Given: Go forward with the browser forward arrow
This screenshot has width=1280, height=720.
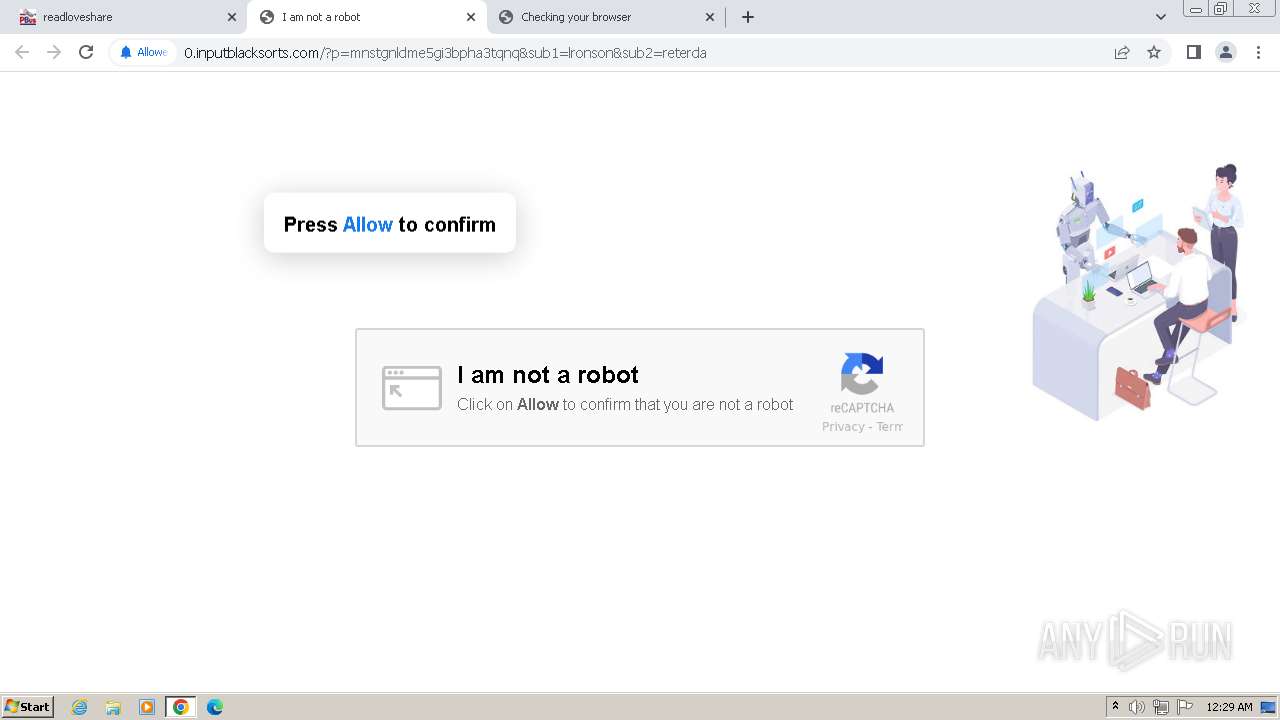Looking at the screenshot, I should 54,52.
